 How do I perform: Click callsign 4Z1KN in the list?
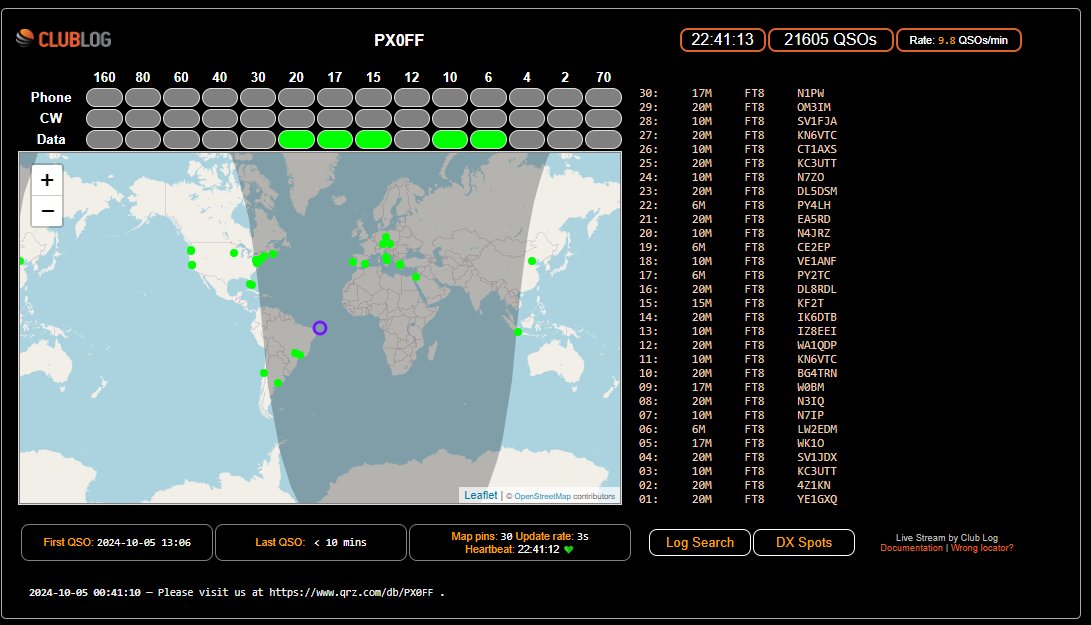click(814, 485)
